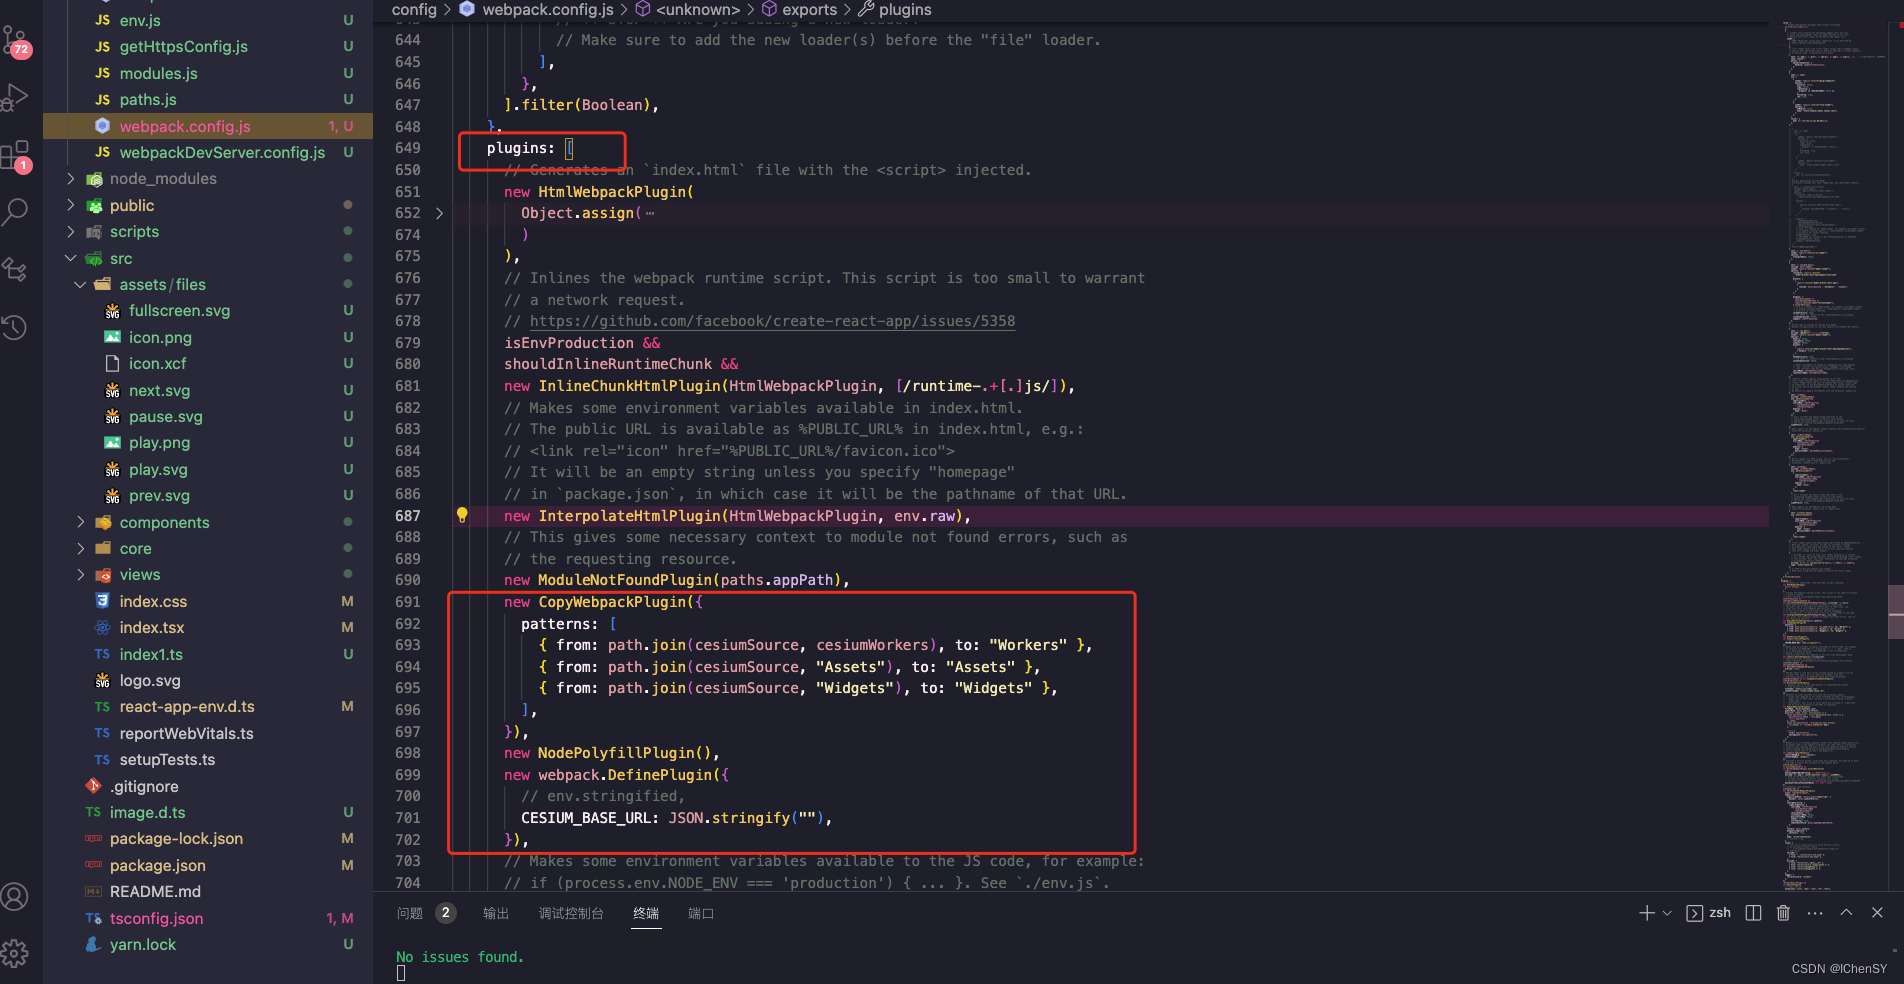Expand folded code at line 652
Screen dimensions: 1904x984
[439, 213]
